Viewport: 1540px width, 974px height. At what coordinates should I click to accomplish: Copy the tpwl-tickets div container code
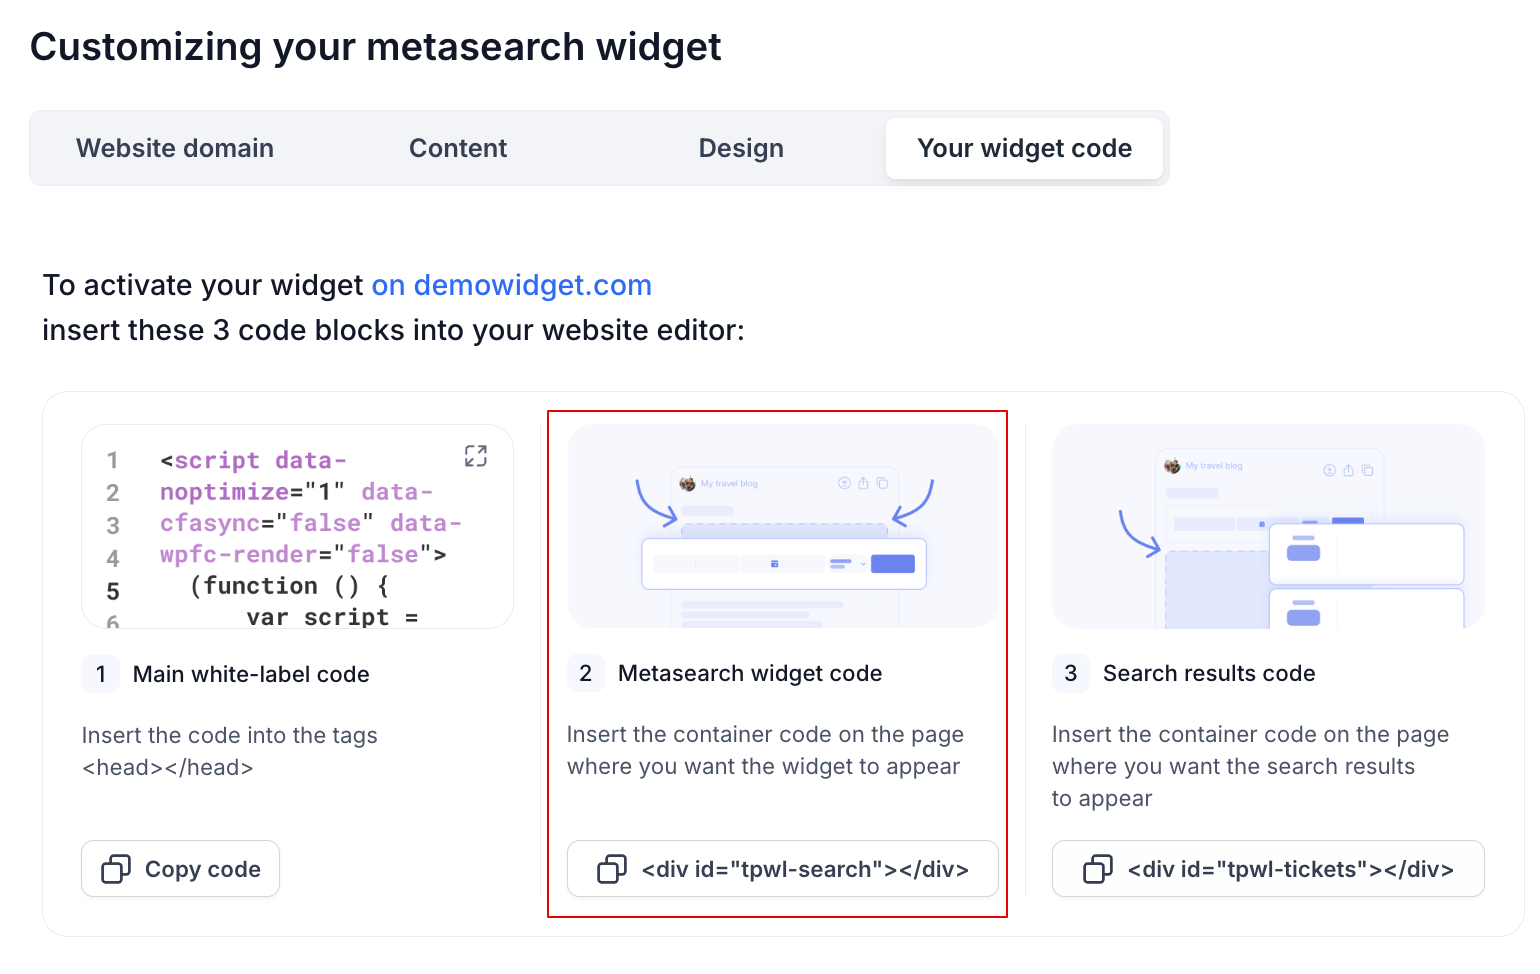pos(1268,869)
